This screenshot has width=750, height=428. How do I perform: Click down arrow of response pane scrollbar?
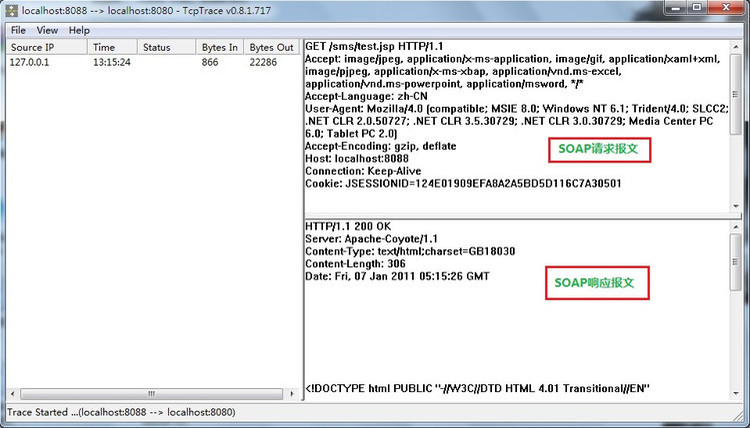[x=736, y=394]
